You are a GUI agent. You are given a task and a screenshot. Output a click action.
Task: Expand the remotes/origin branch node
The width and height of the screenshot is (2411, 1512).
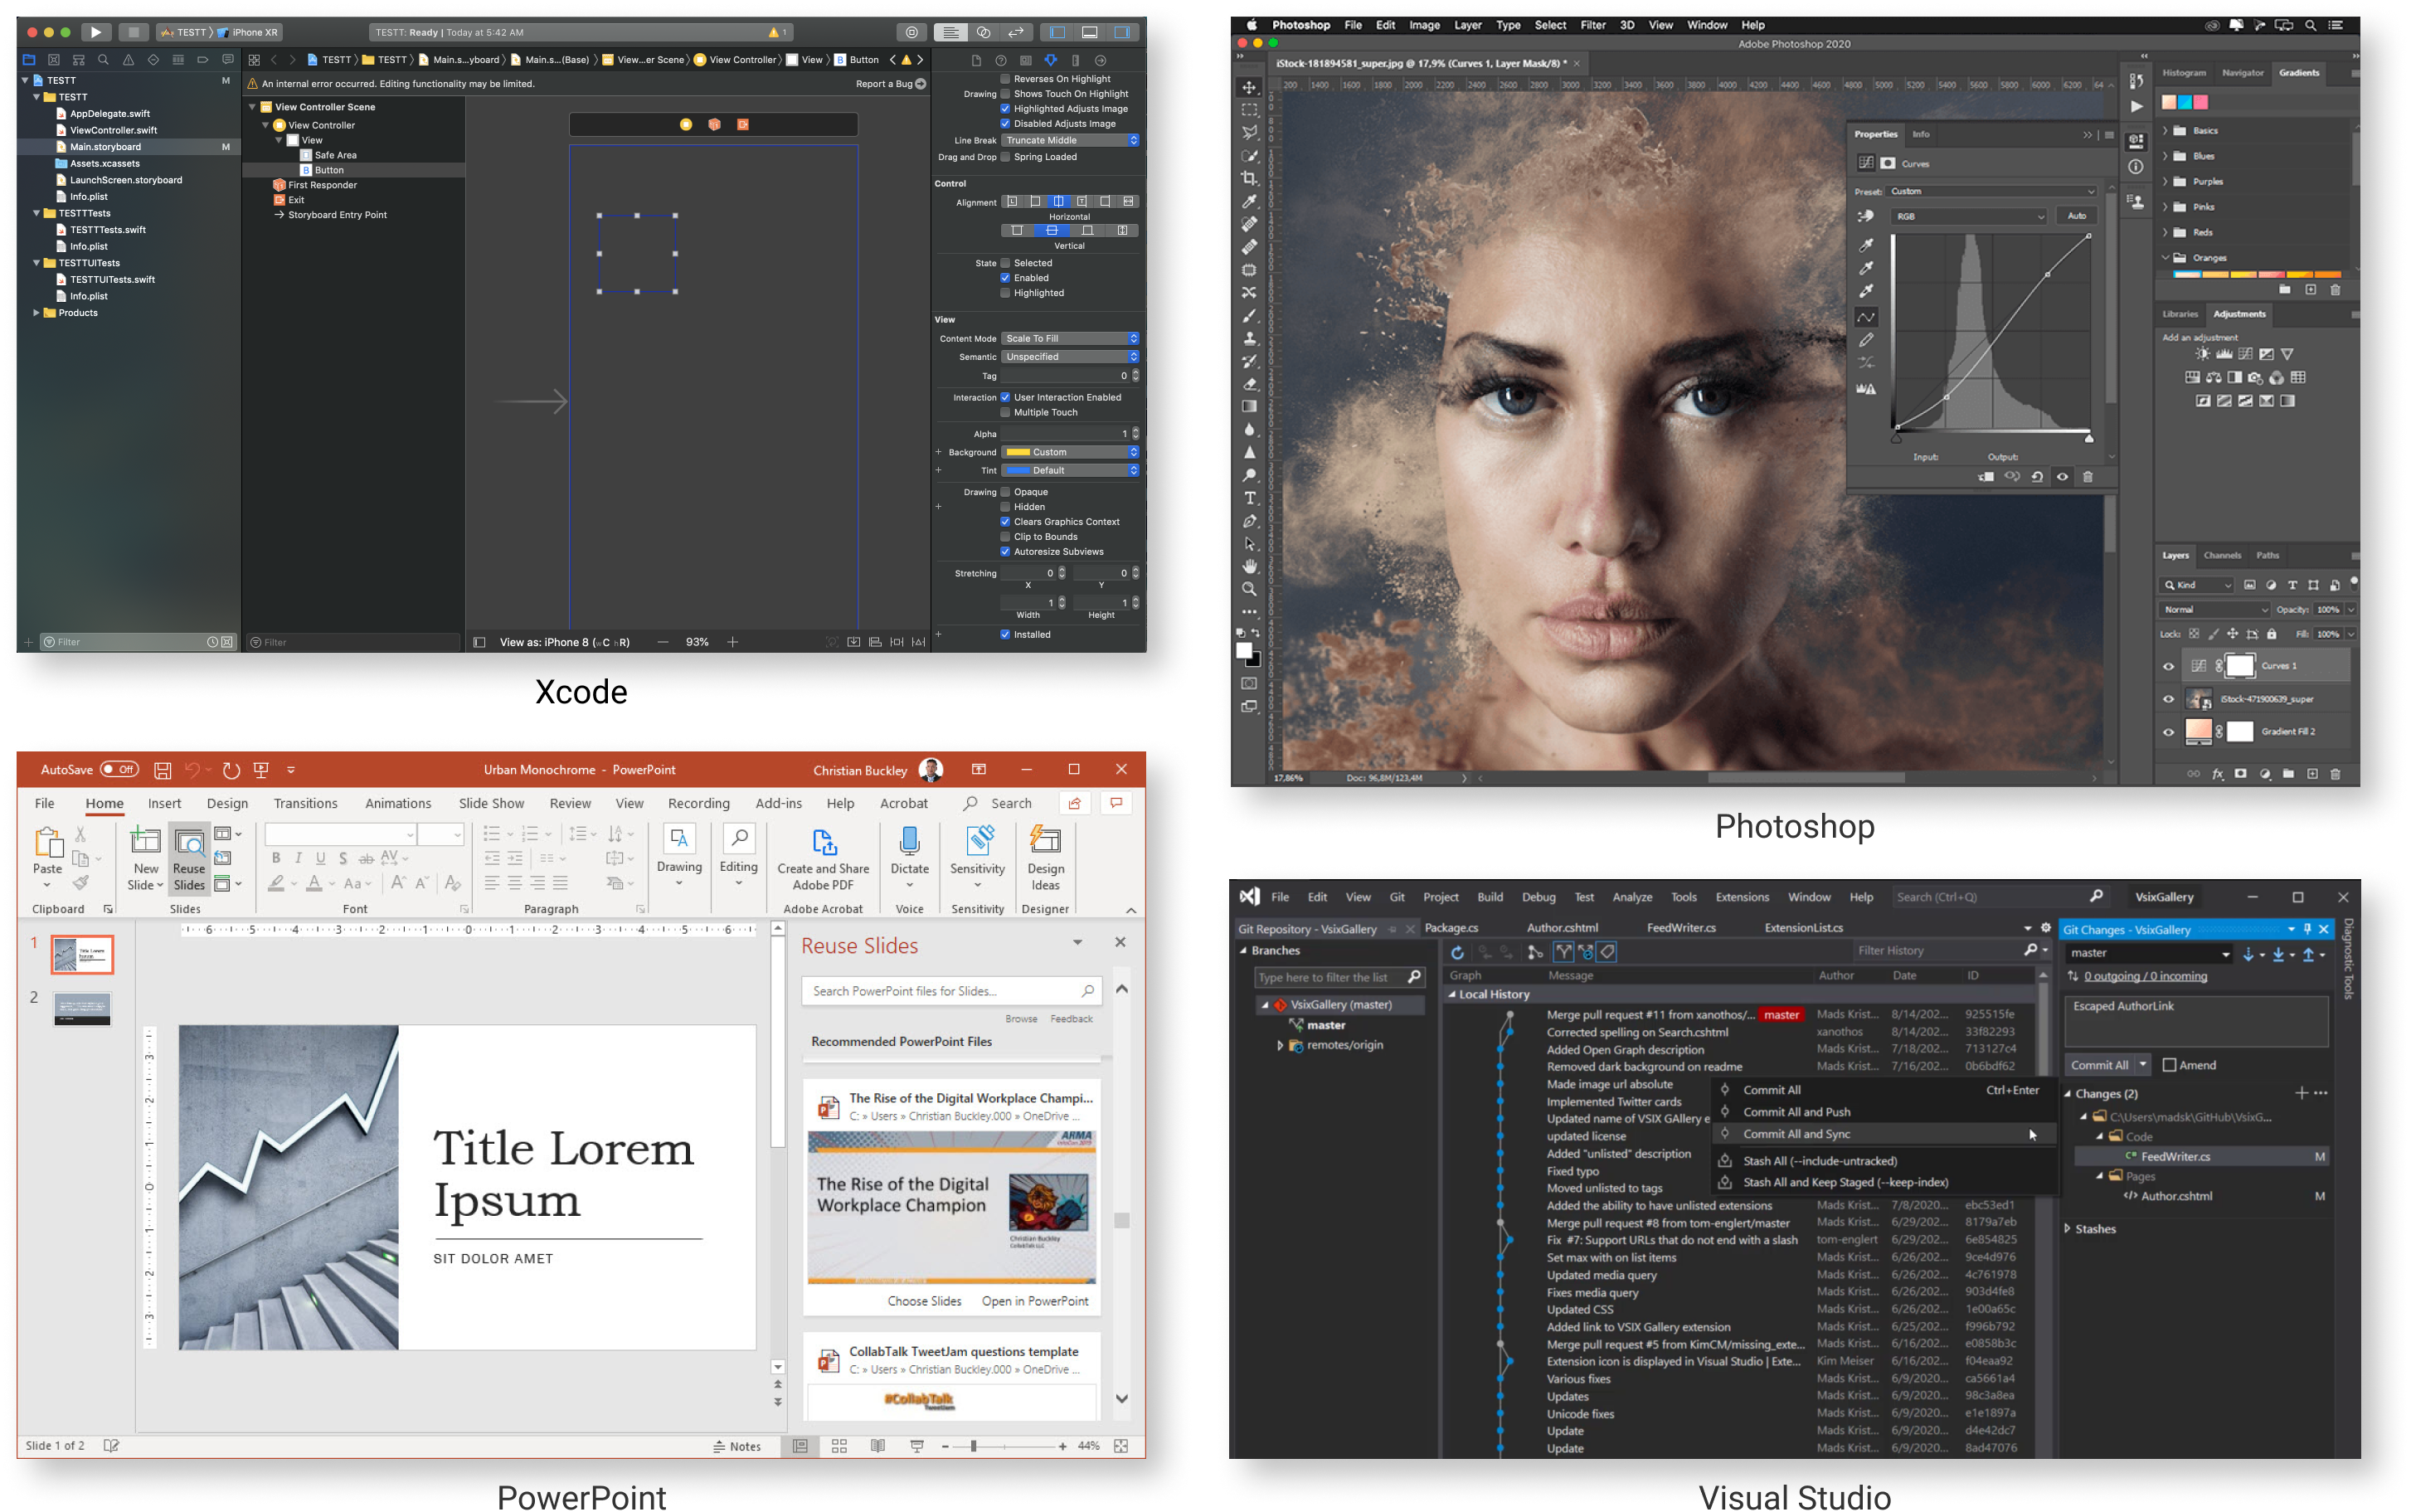(1280, 1045)
